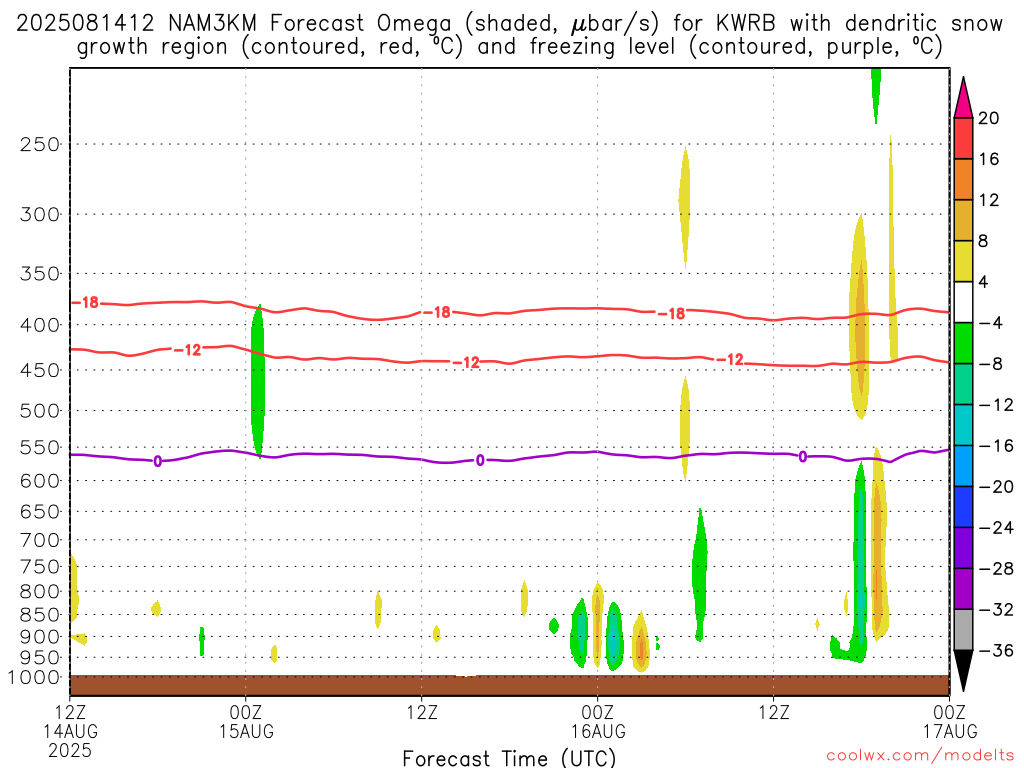Click the 00Z 16AUG time label
Viewport: 1024px width, 768px height.
click(x=598, y=722)
